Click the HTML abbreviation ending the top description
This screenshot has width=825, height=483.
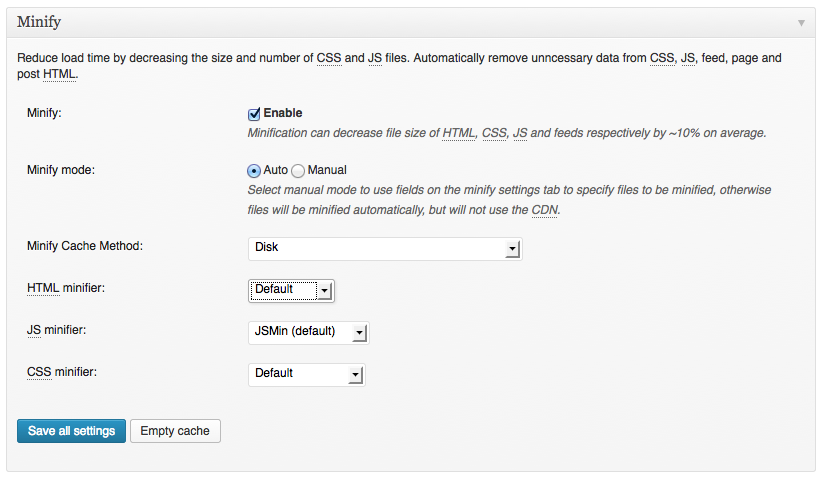pyautogui.click(x=60, y=75)
